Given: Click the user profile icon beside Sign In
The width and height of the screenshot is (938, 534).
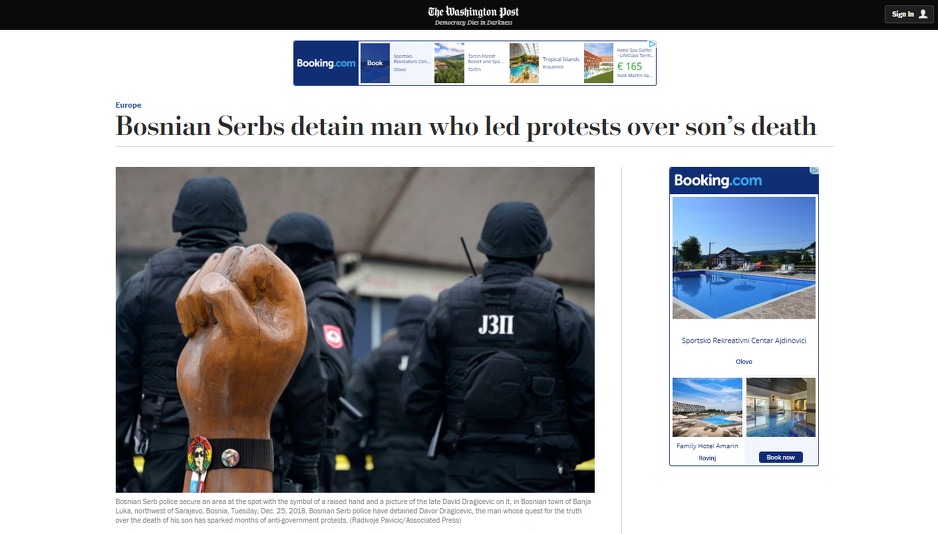Looking at the screenshot, I should pos(922,14).
